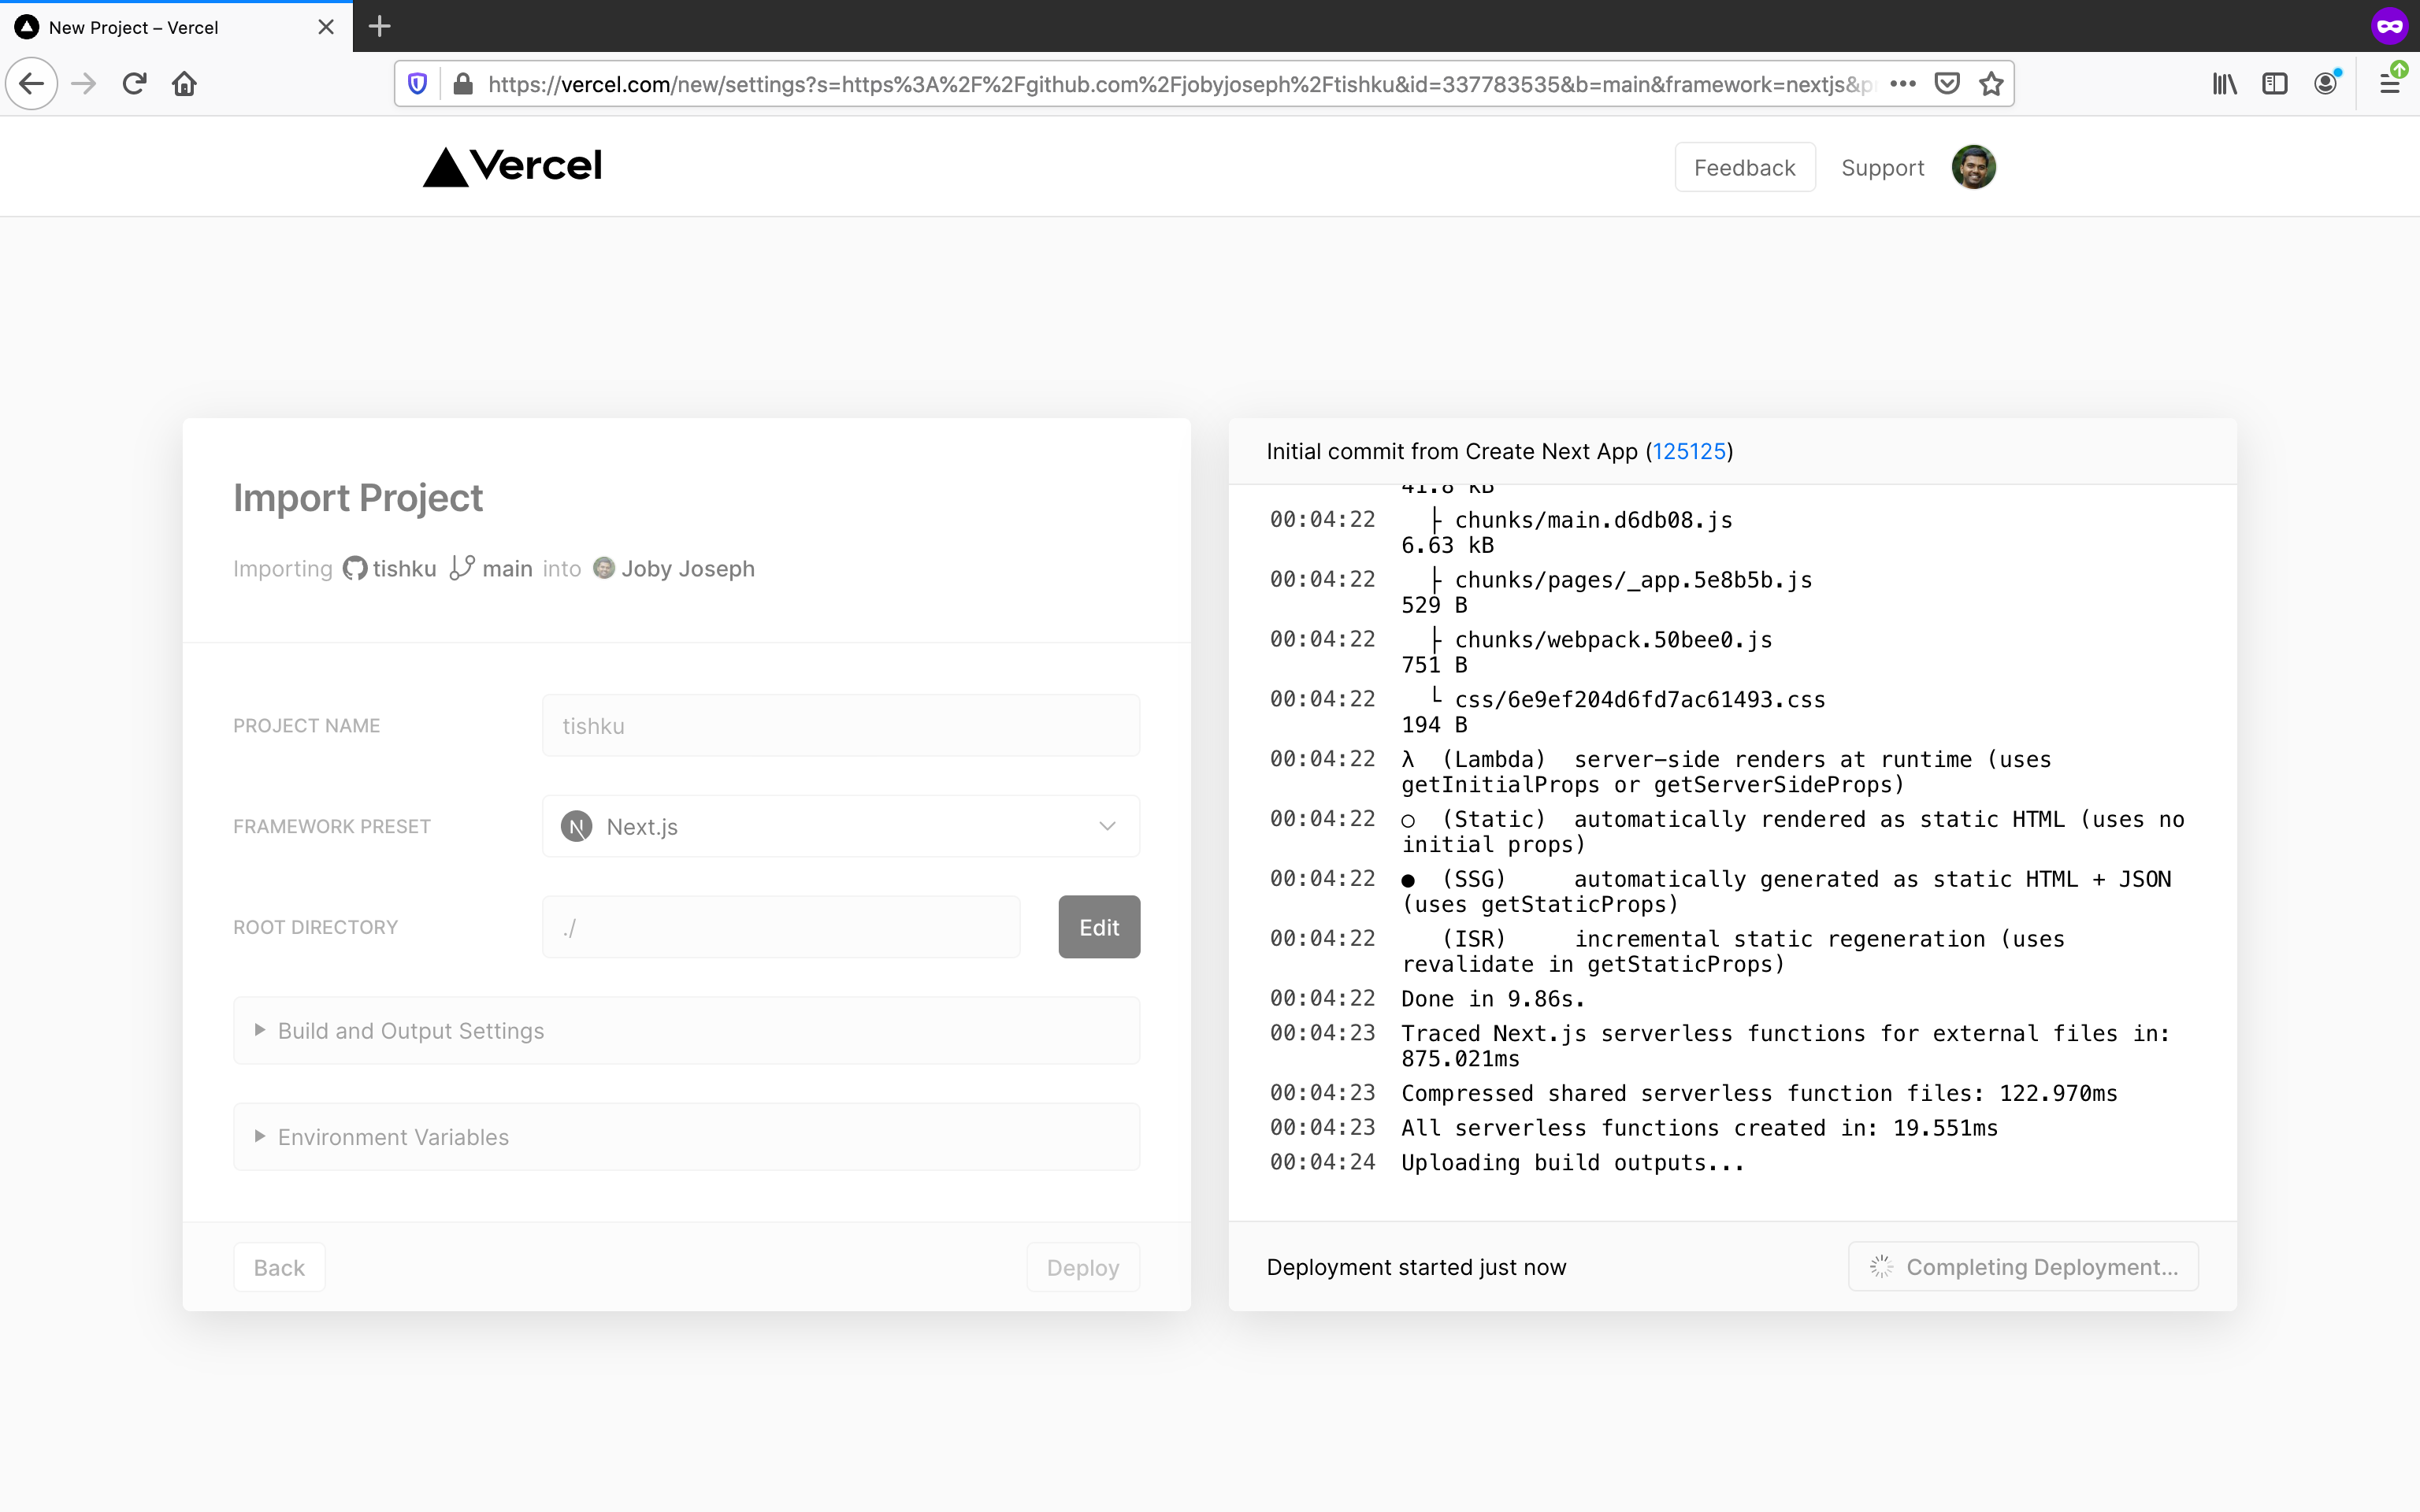
Task: Open the user profile avatar menu
Action: [1973, 167]
